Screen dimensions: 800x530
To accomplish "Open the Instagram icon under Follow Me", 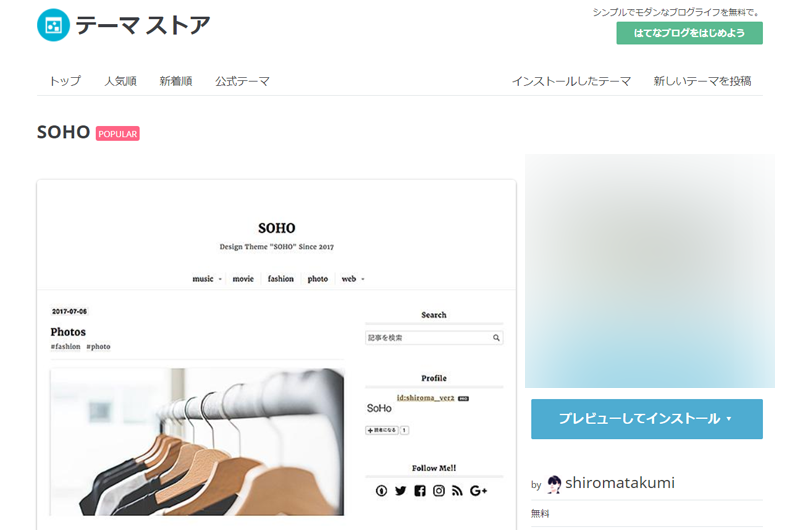I will point(439,491).
